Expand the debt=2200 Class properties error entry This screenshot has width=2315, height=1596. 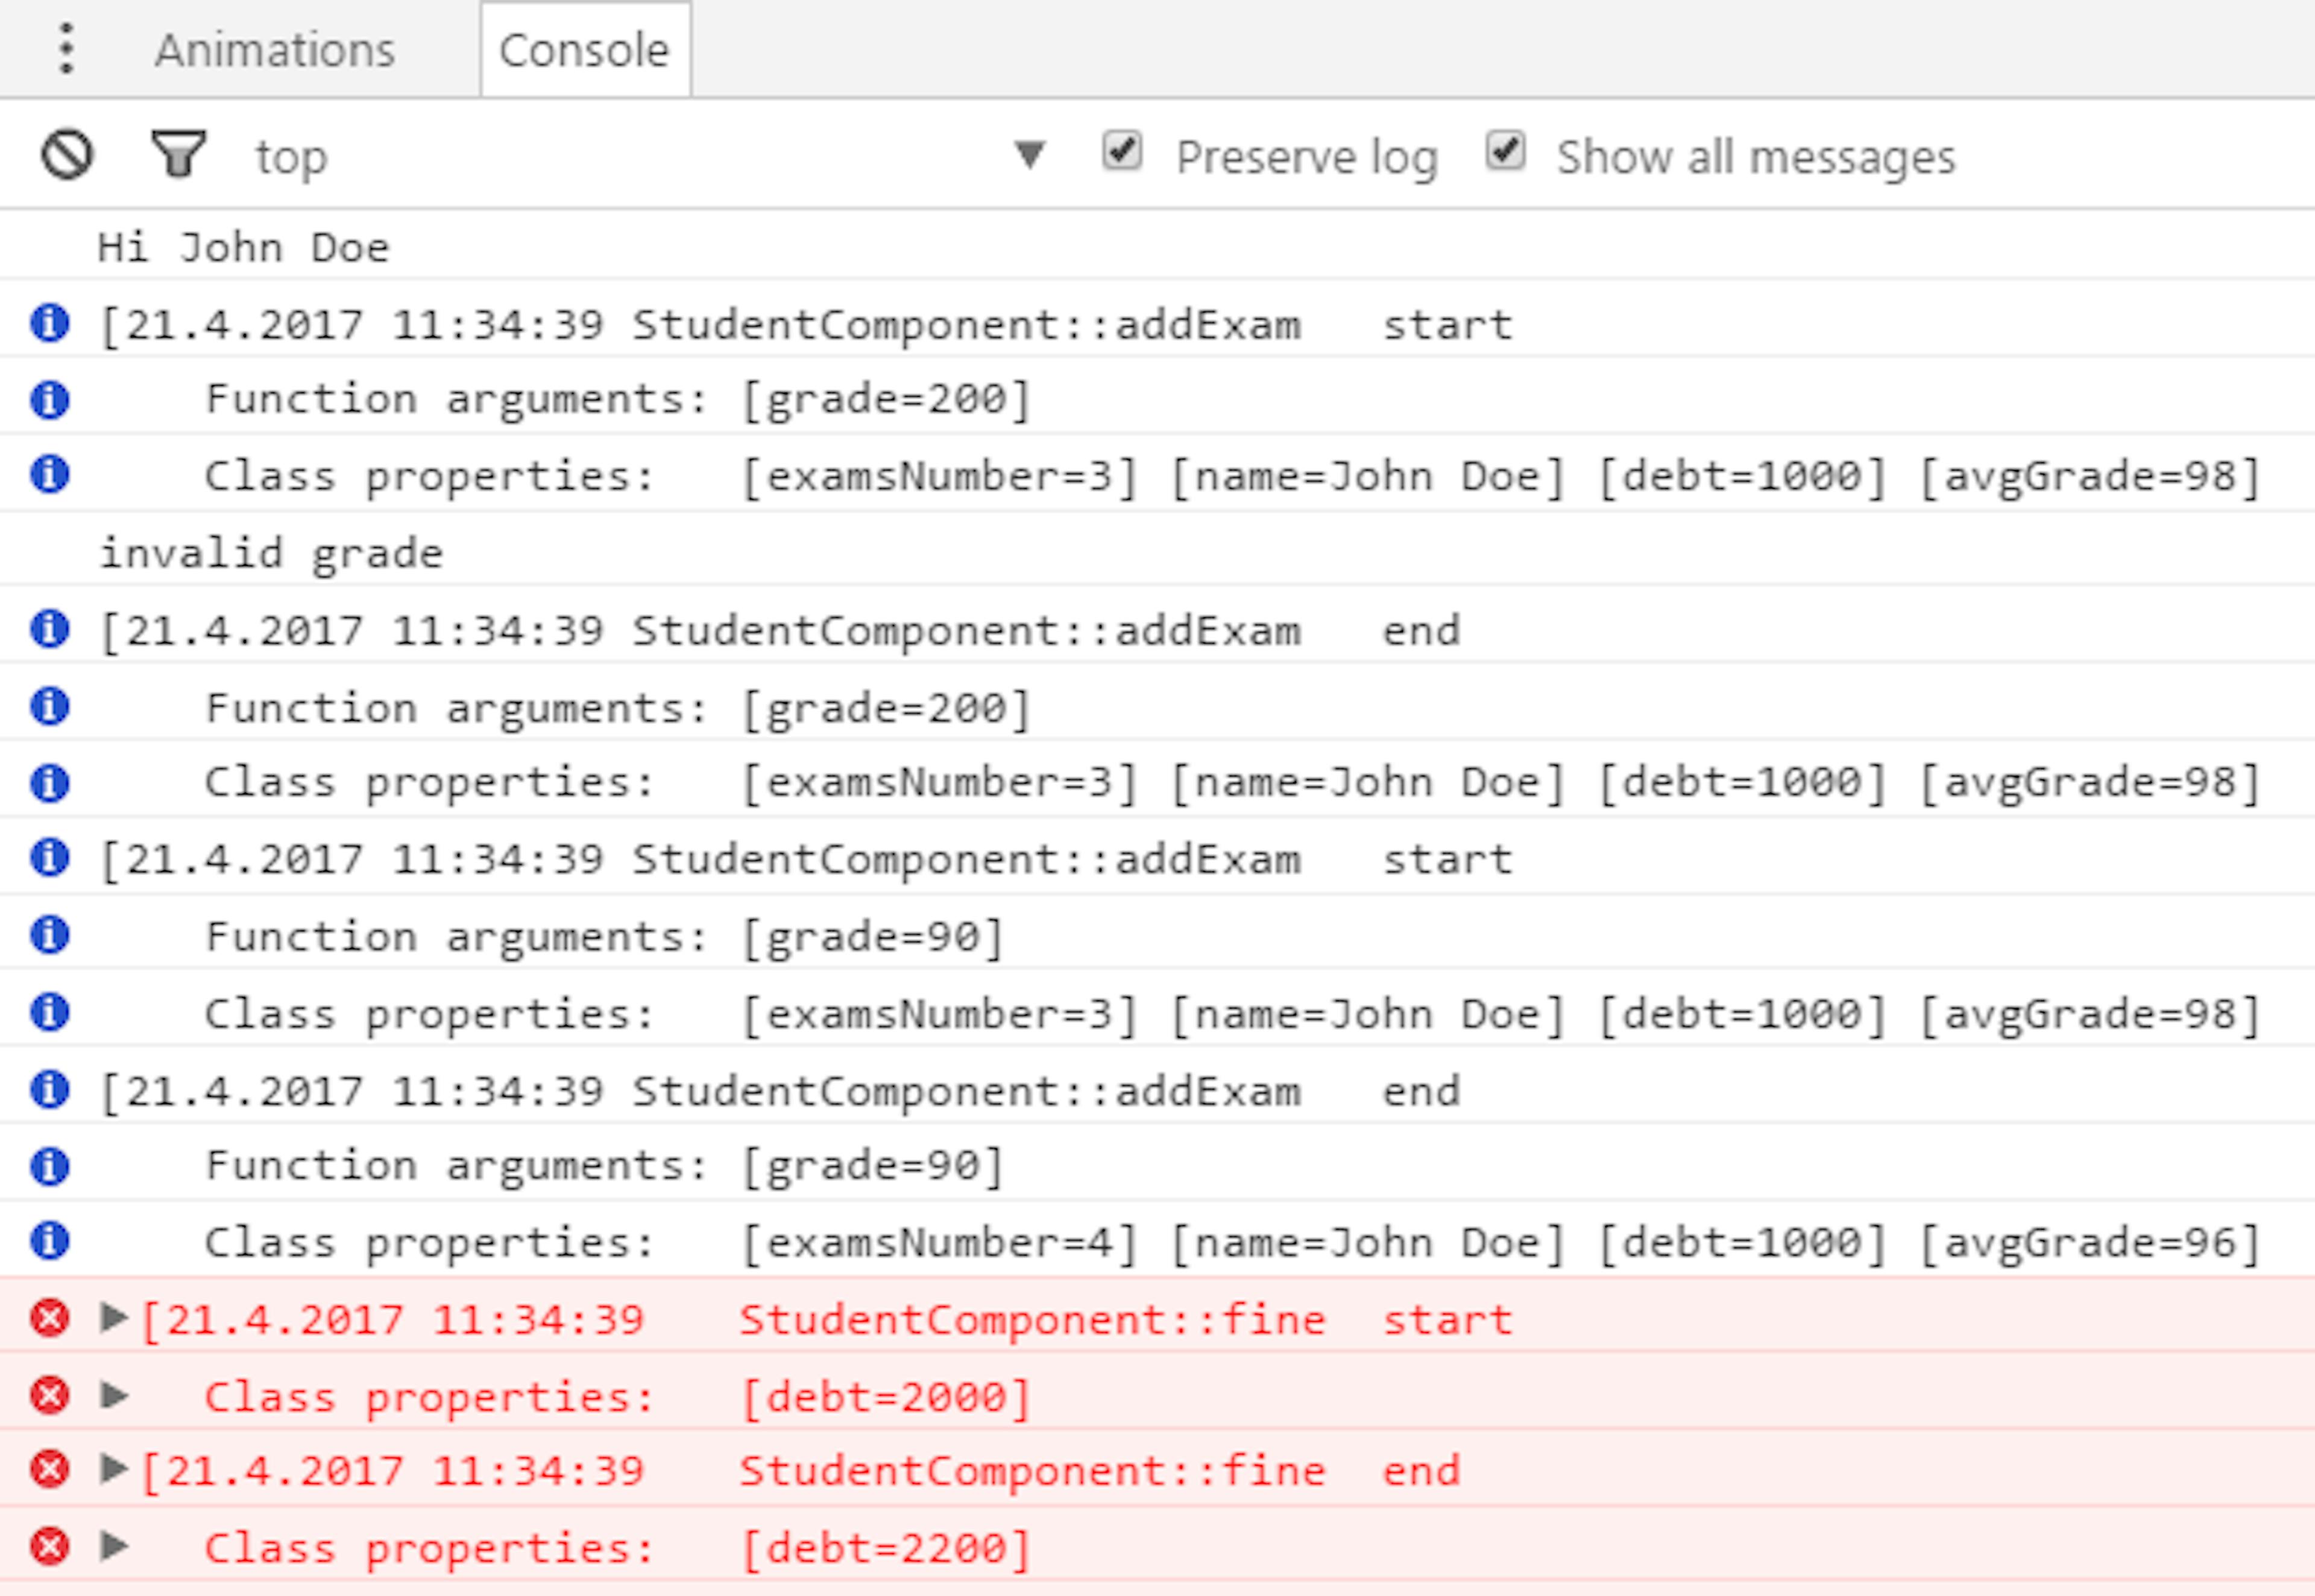point(113,1547)
